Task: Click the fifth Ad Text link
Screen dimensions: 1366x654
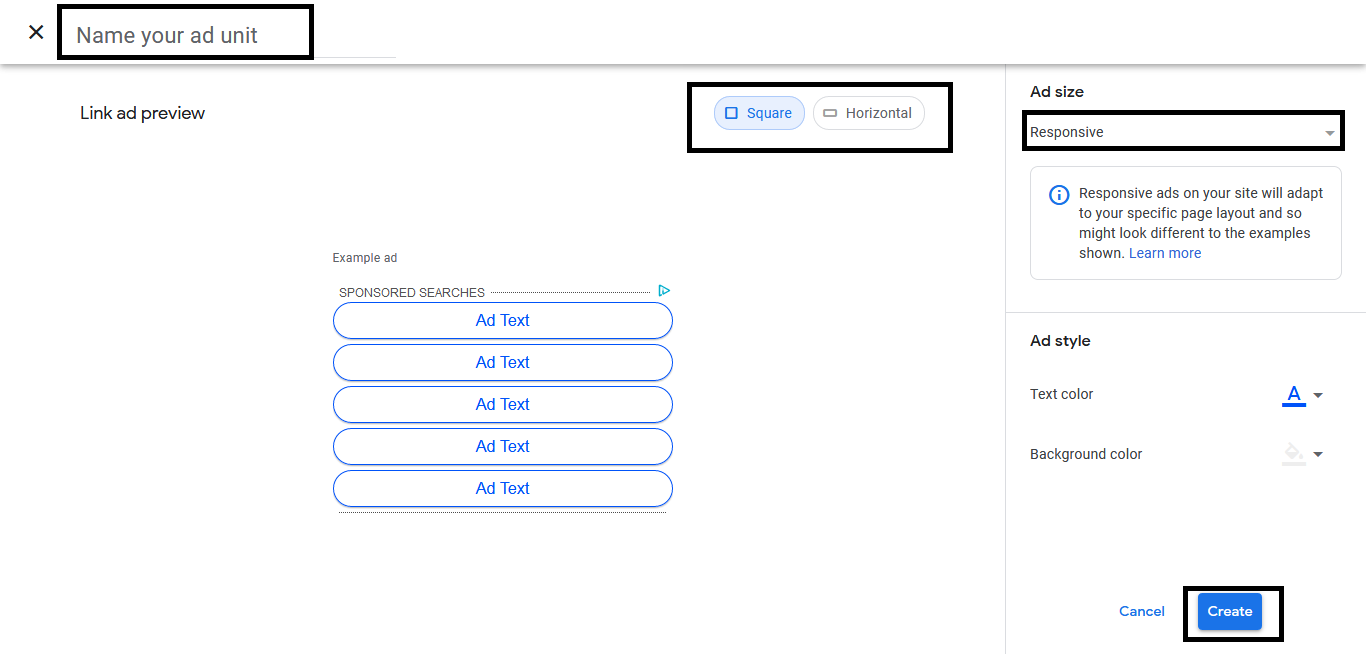Action: (x=502, y=488)
